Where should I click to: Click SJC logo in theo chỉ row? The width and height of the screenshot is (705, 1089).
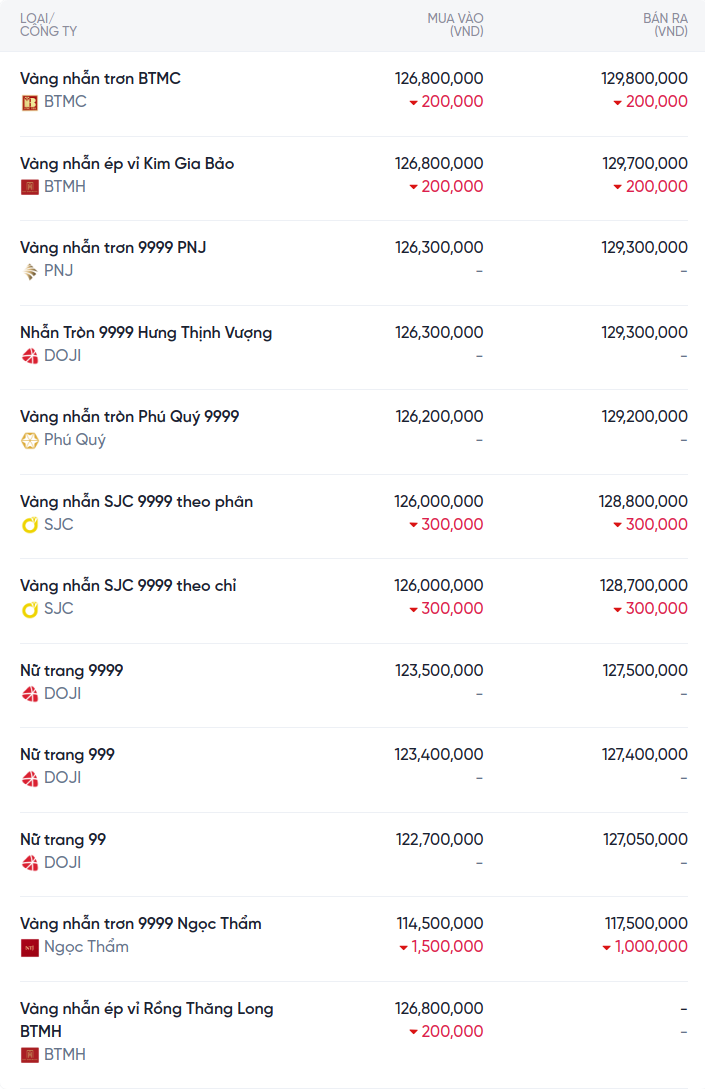(30, 609)
